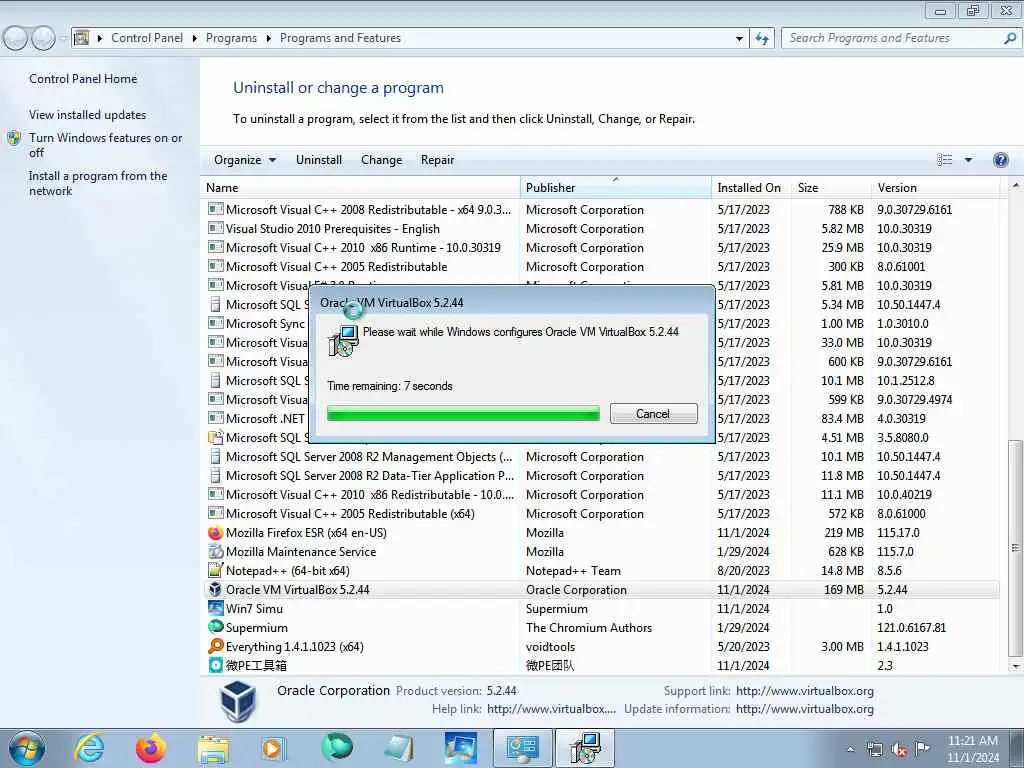Open the help question mark icon
Image resolution: width=1024 pixels, height=768 pixels.
(x=1000, y=160)
